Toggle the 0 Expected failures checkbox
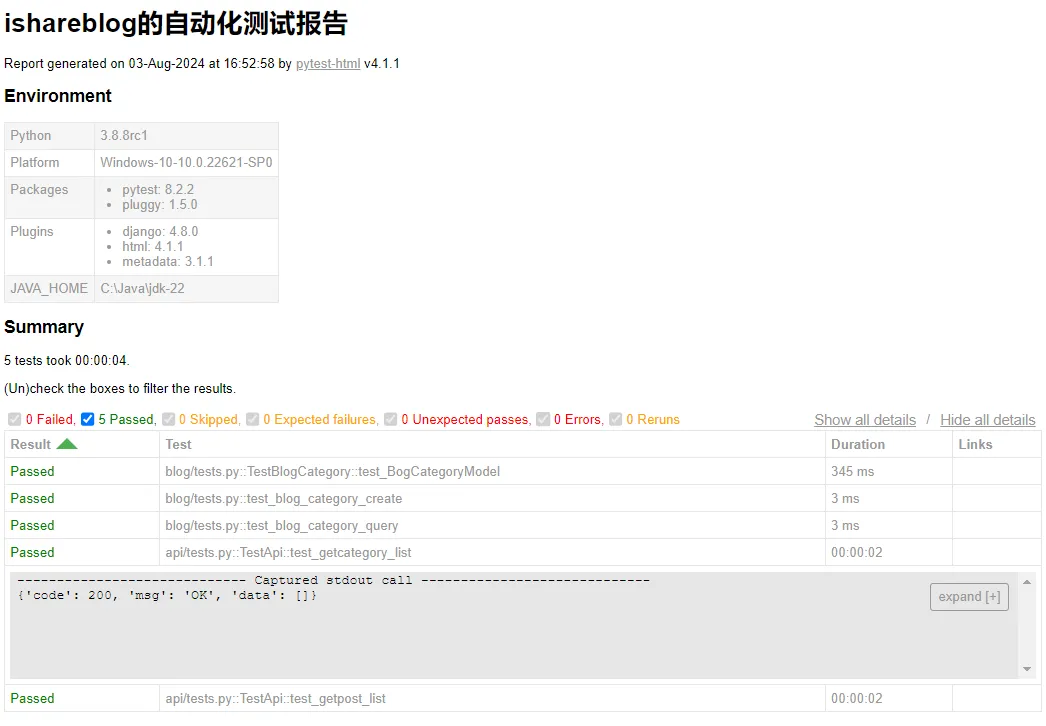This screenshot has height=726, width=1046. (x=253, y=420)
